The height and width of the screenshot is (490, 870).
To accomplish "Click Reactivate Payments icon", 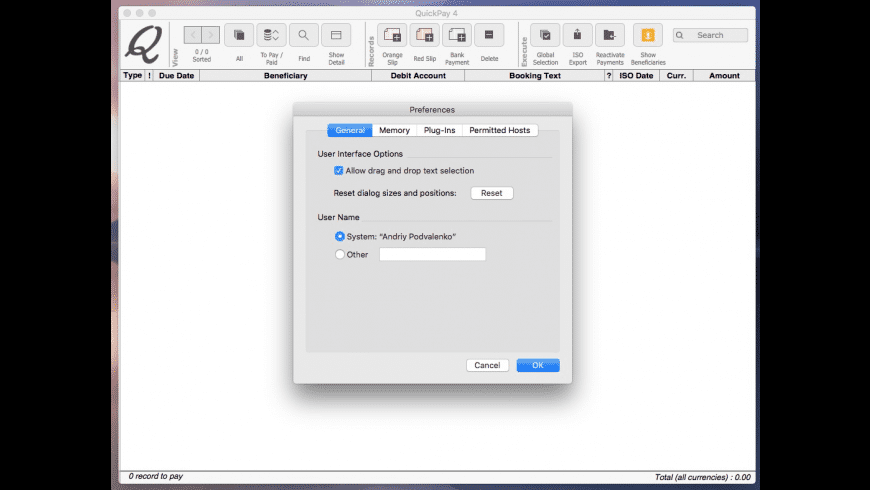I will click(x=610, y=35).
